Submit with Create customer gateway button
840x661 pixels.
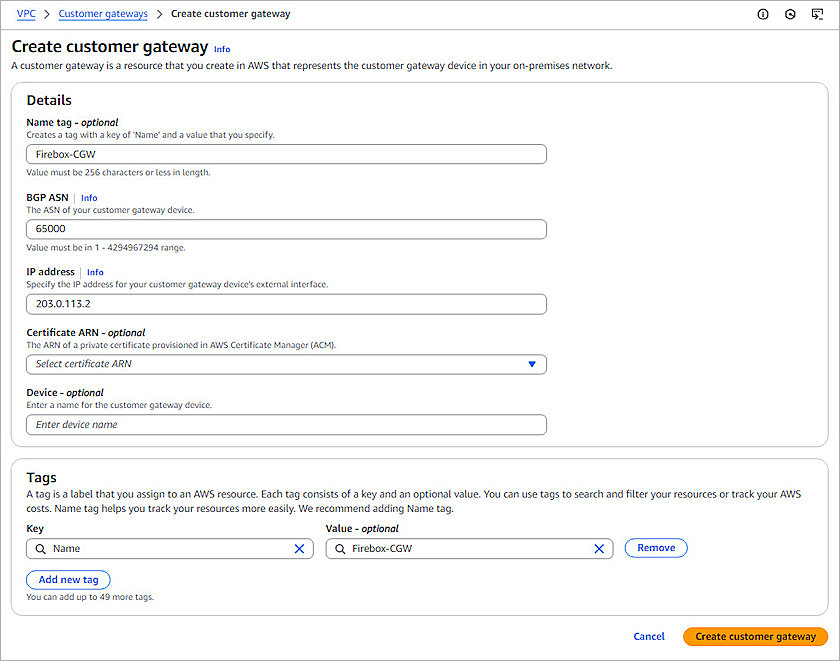pyautogui.click(x=755, y=636)
